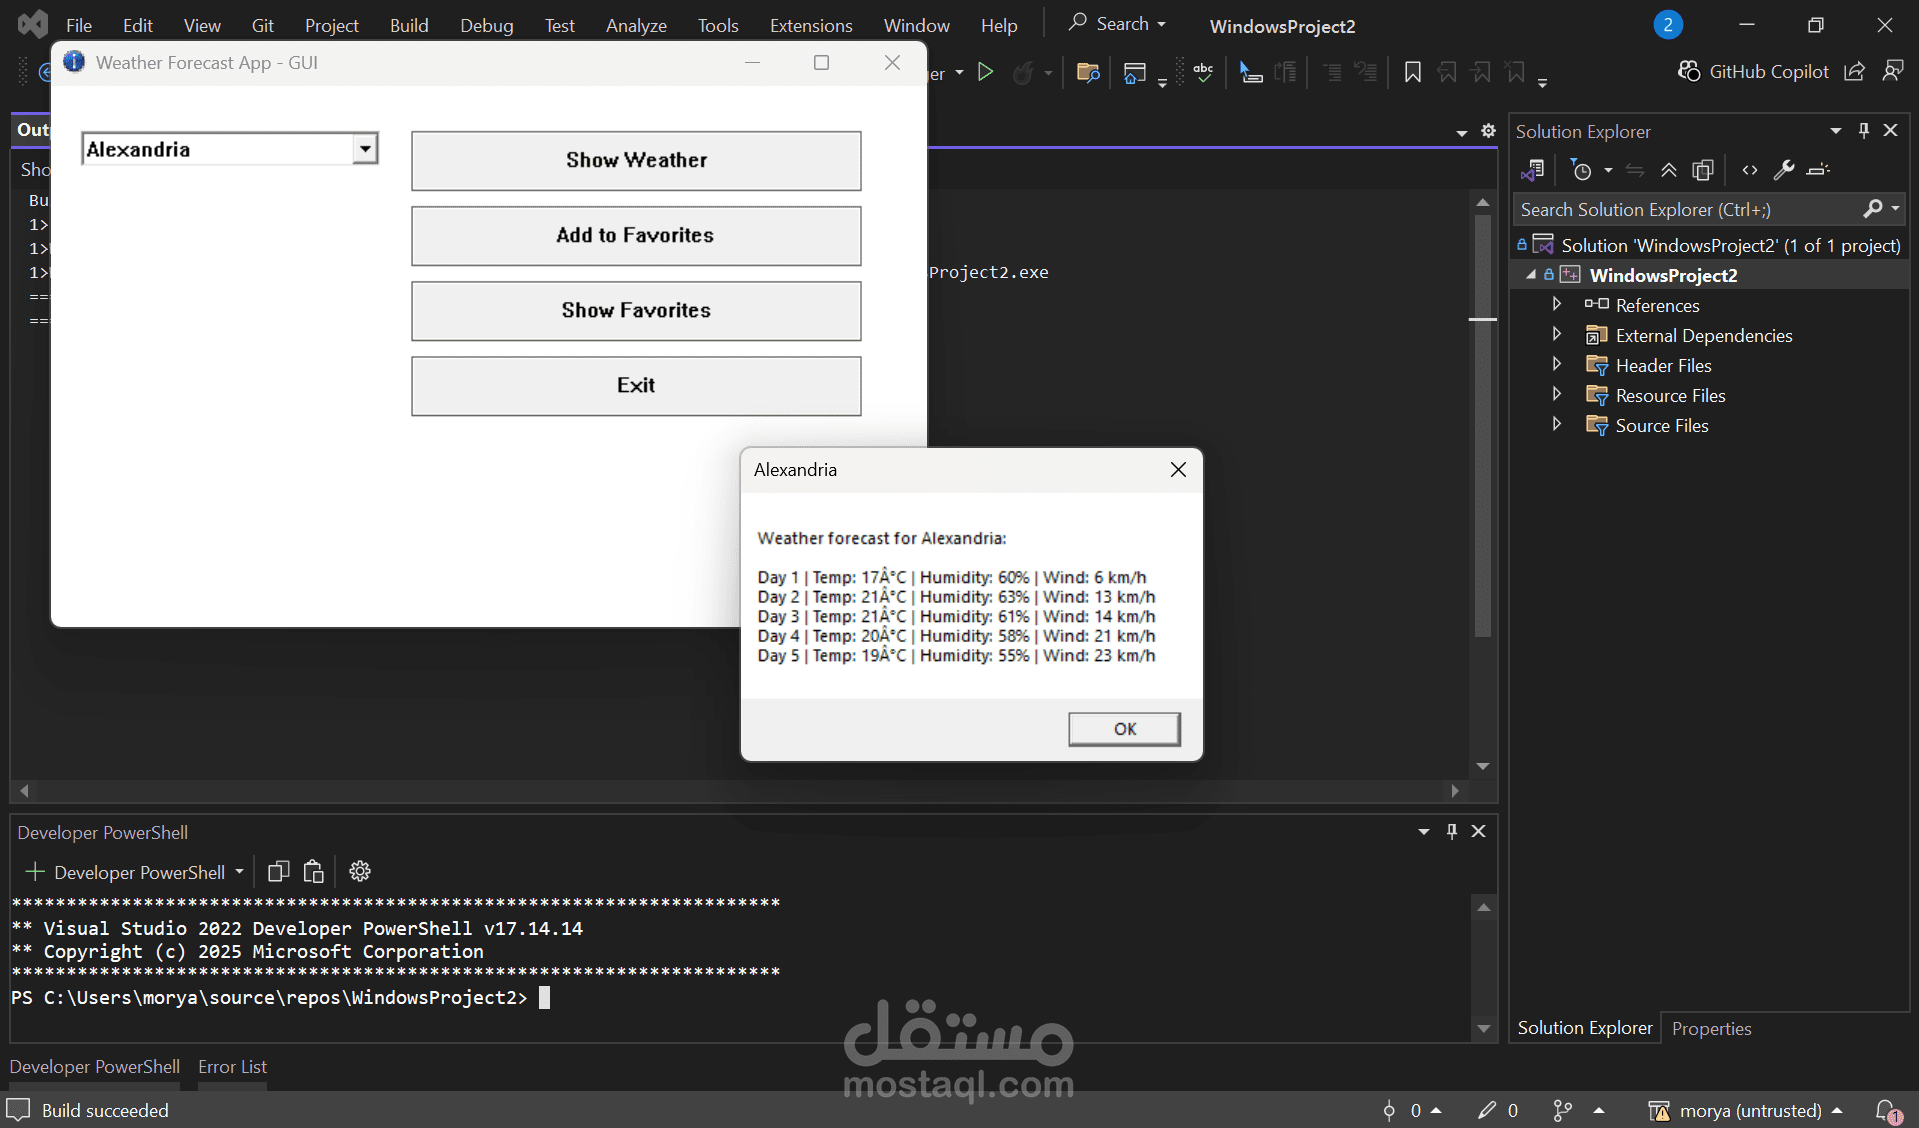
Task: Click the Output window settings gear icon
Action: point(1488,131)
